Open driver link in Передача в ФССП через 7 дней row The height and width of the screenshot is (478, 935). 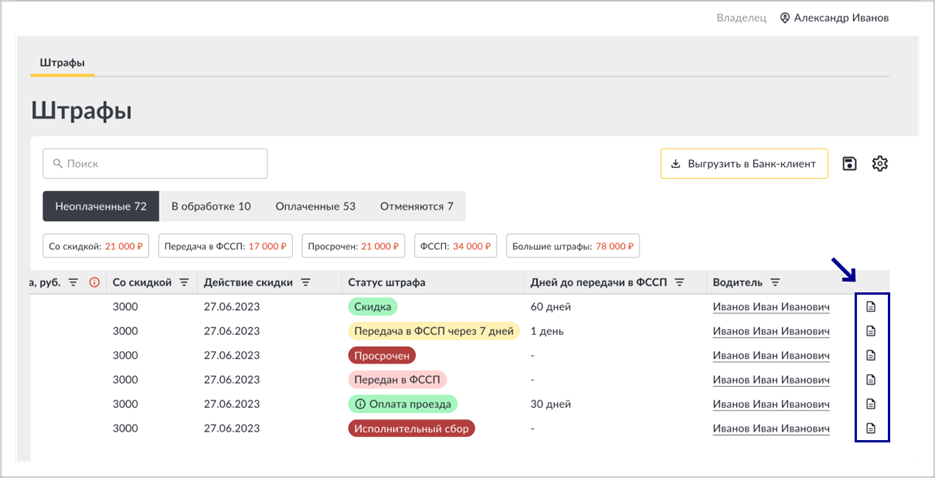click(771, 331)
